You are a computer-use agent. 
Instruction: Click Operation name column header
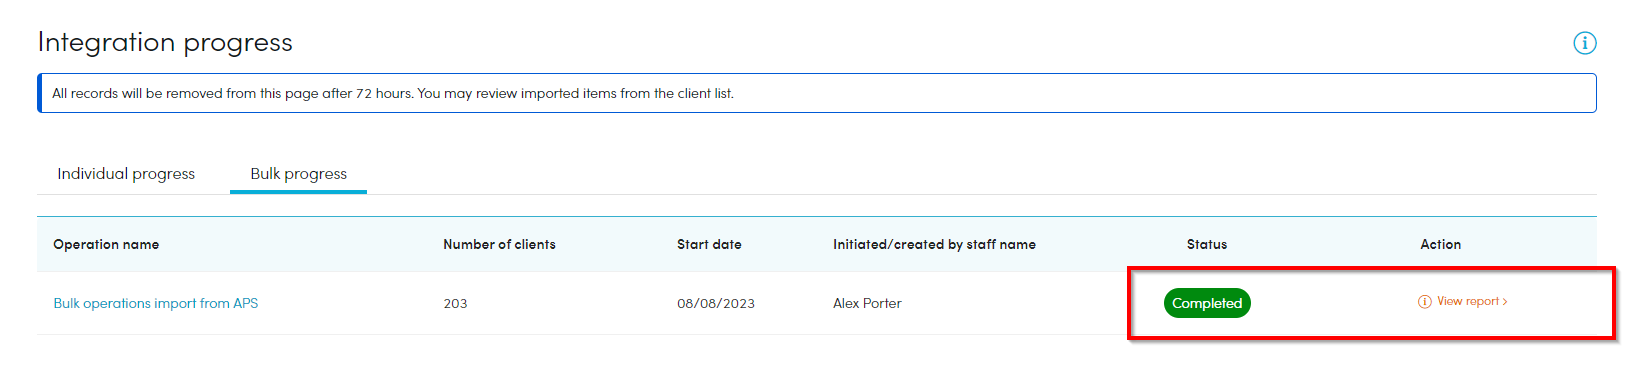coord(106,244)
